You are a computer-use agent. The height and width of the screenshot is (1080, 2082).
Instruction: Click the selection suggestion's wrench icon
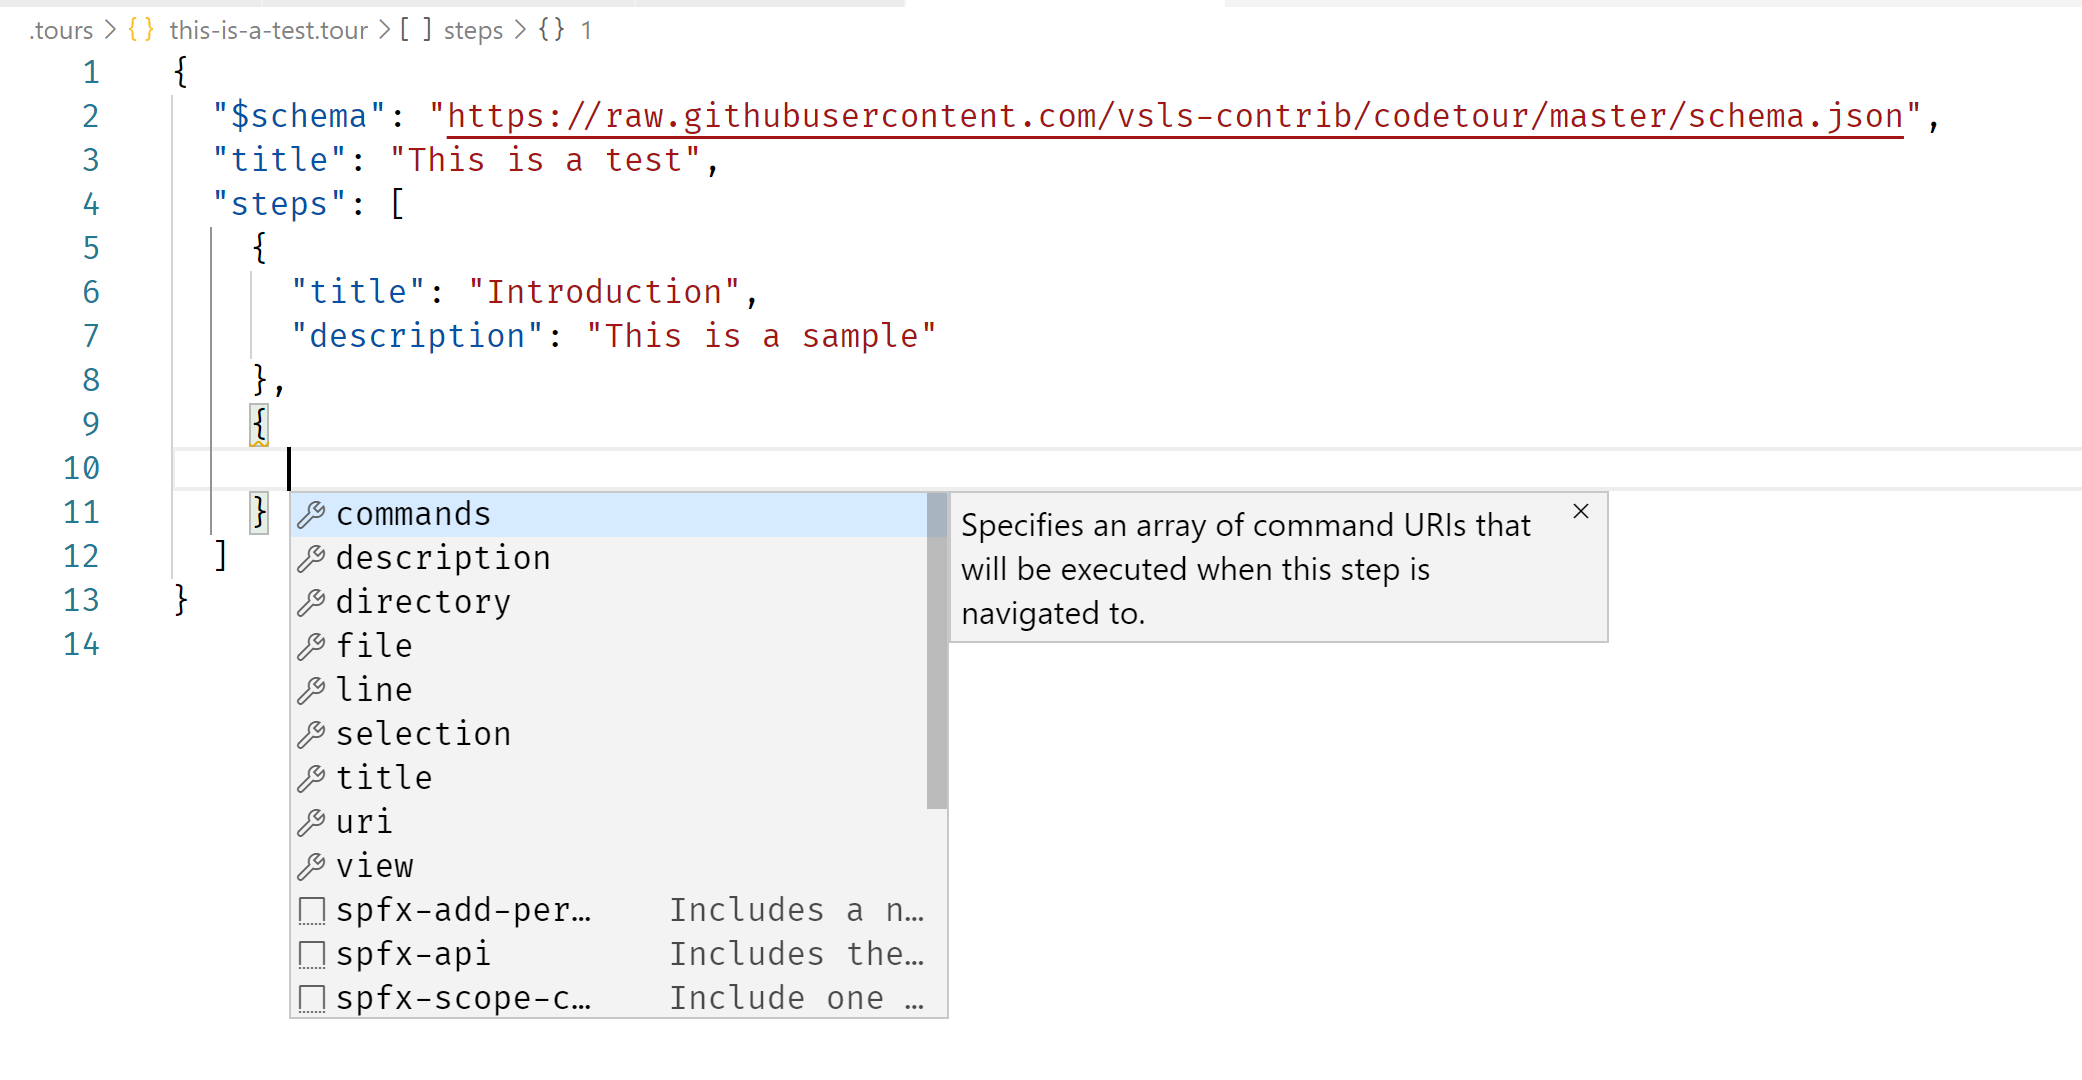(312, 734)
